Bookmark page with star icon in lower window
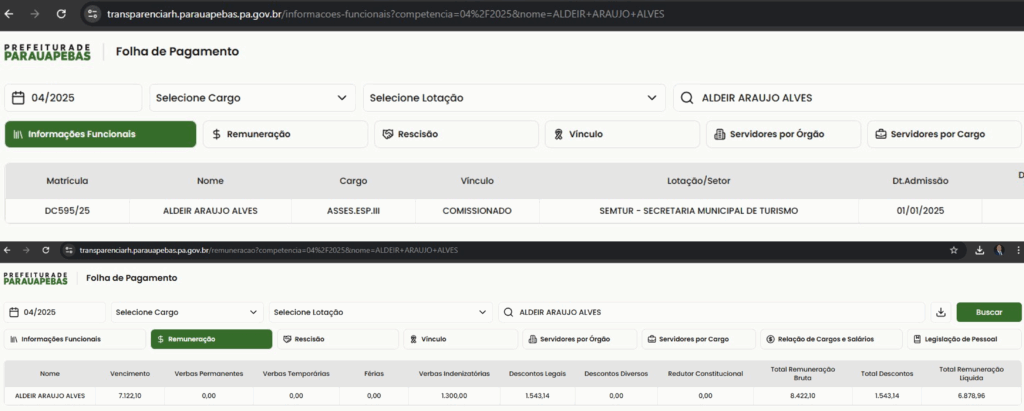Image resolution: width=1024 pixels, height=411 pixels. pyautogui.click(x=954, y=250)
